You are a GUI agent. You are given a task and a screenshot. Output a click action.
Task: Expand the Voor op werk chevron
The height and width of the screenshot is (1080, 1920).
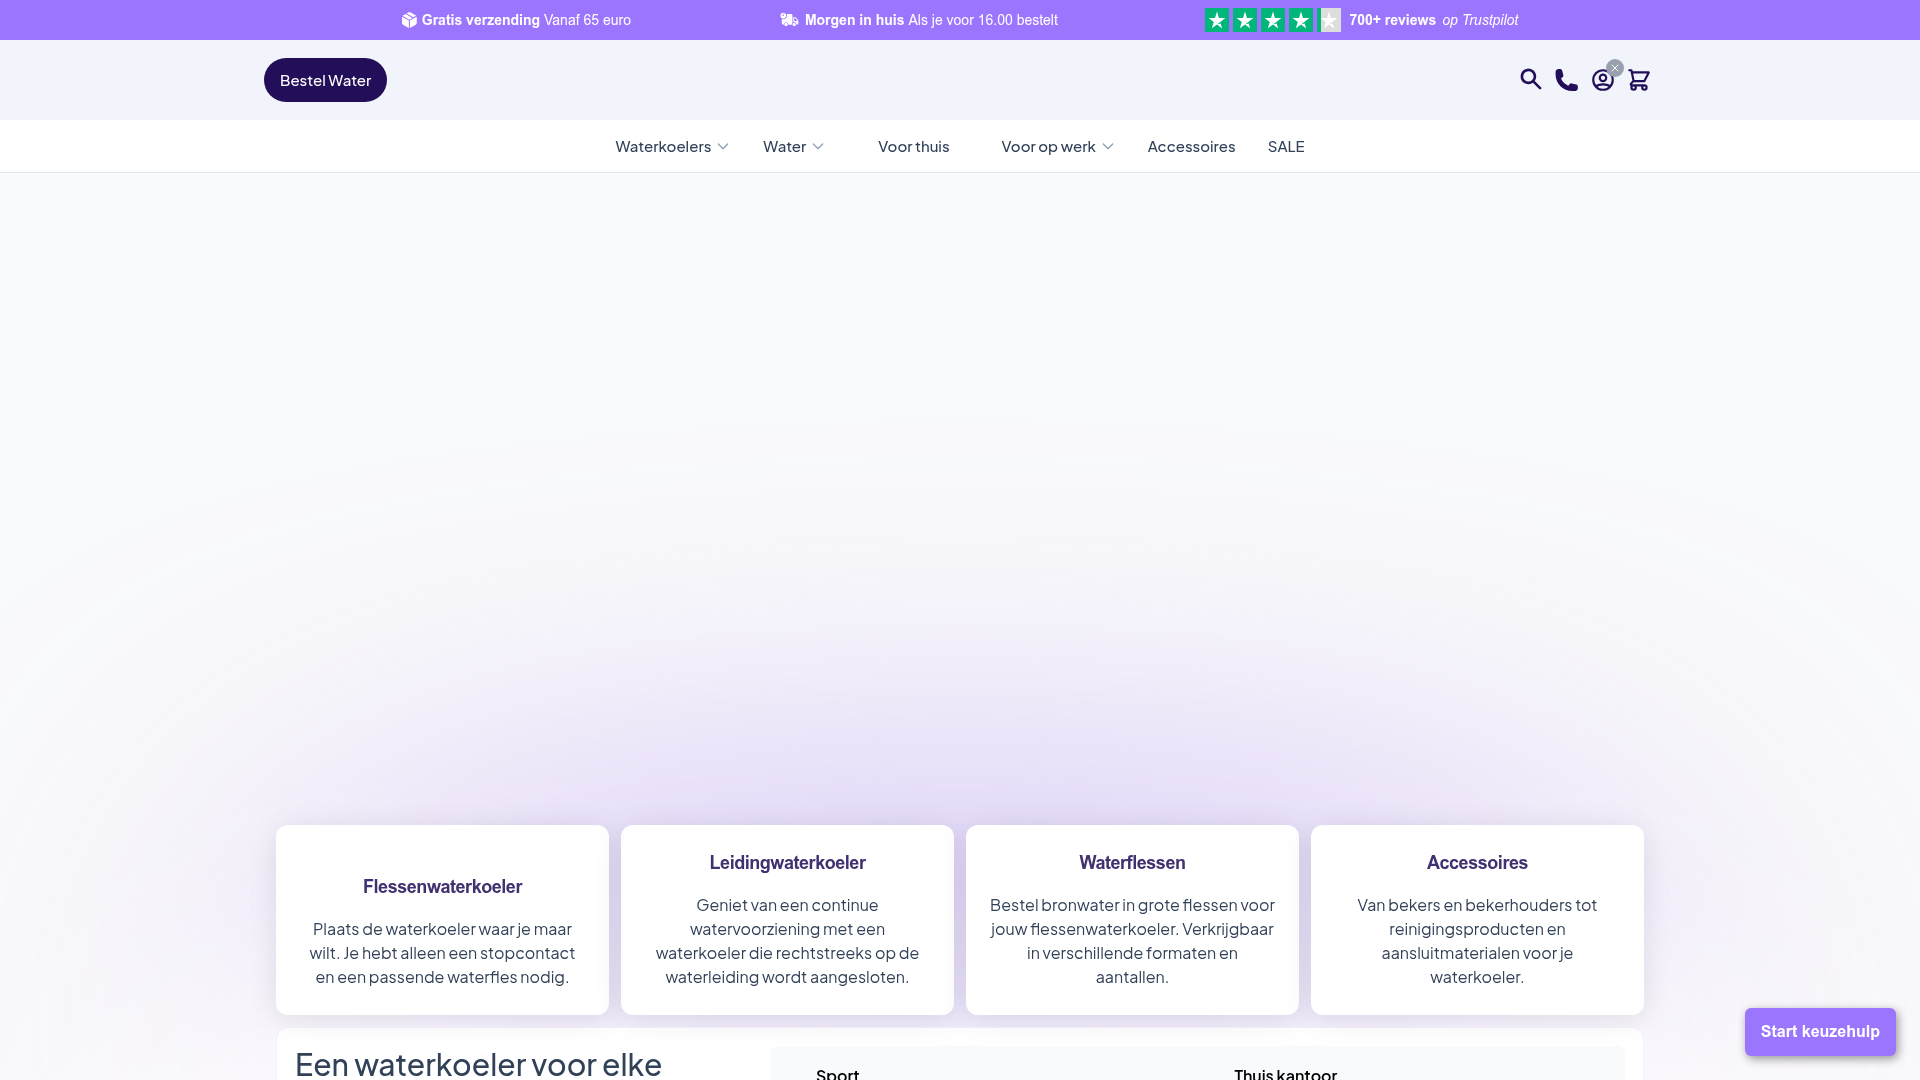(x=1108, y=147)
